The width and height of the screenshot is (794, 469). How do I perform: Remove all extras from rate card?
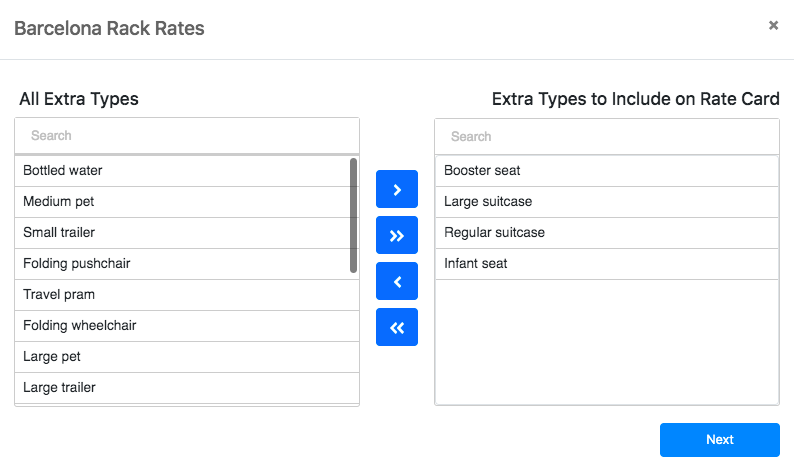click(396, 327)
